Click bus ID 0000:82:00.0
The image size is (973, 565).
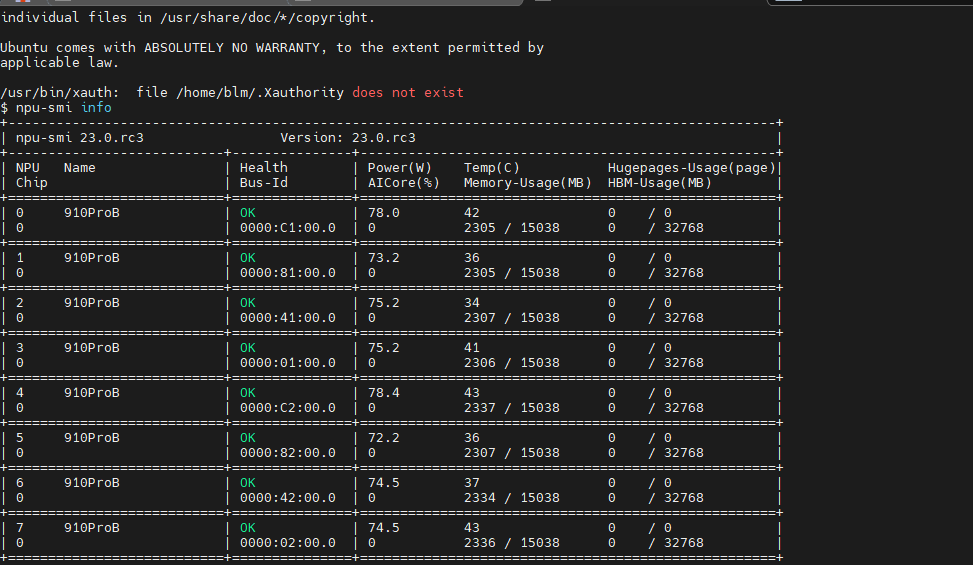288,452
